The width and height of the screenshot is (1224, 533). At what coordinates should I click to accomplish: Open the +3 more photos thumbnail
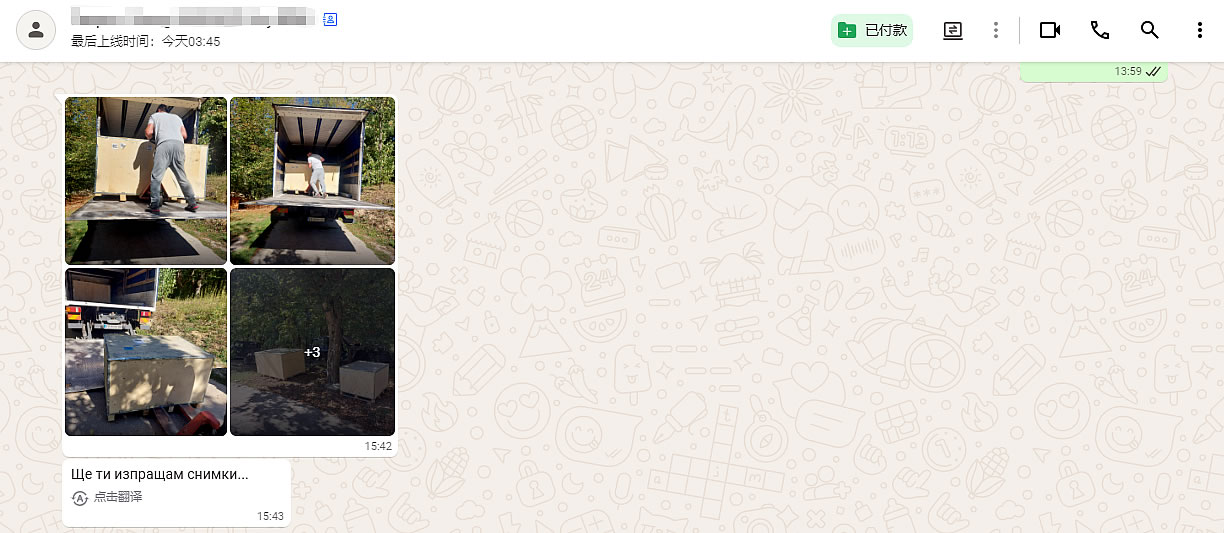(x=312, y=352)
